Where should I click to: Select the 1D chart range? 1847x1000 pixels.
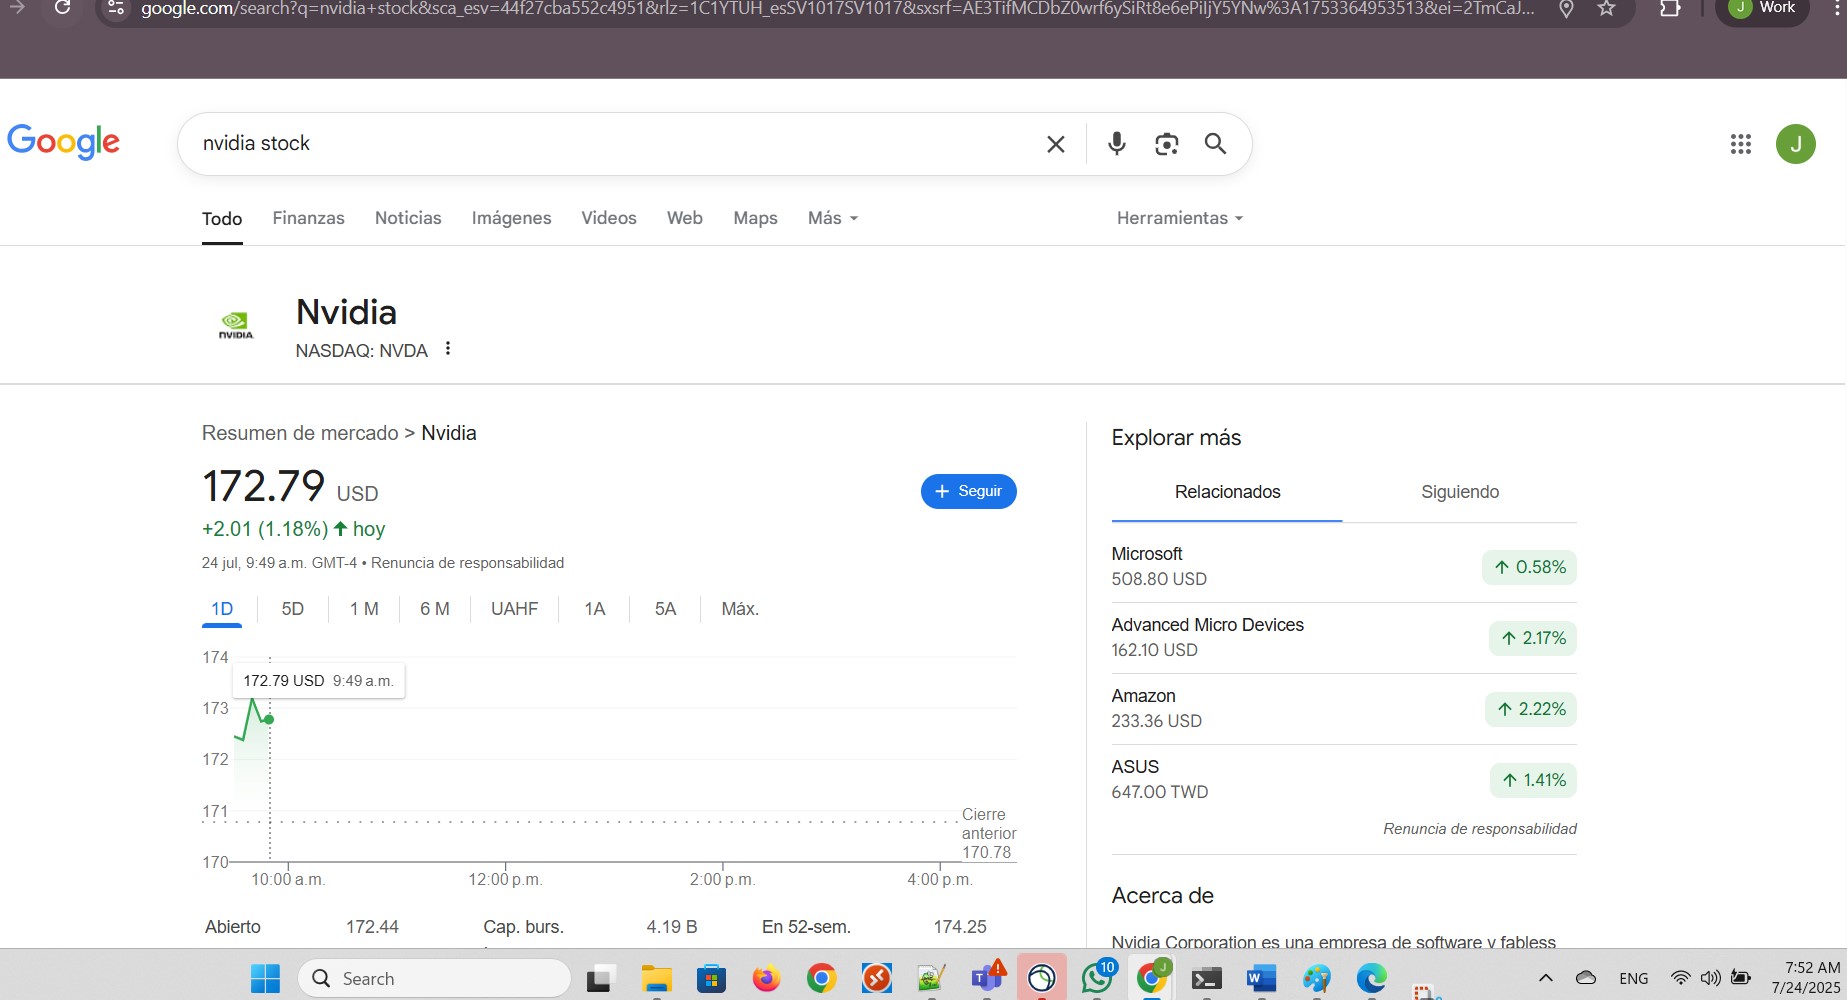(222, 609)
